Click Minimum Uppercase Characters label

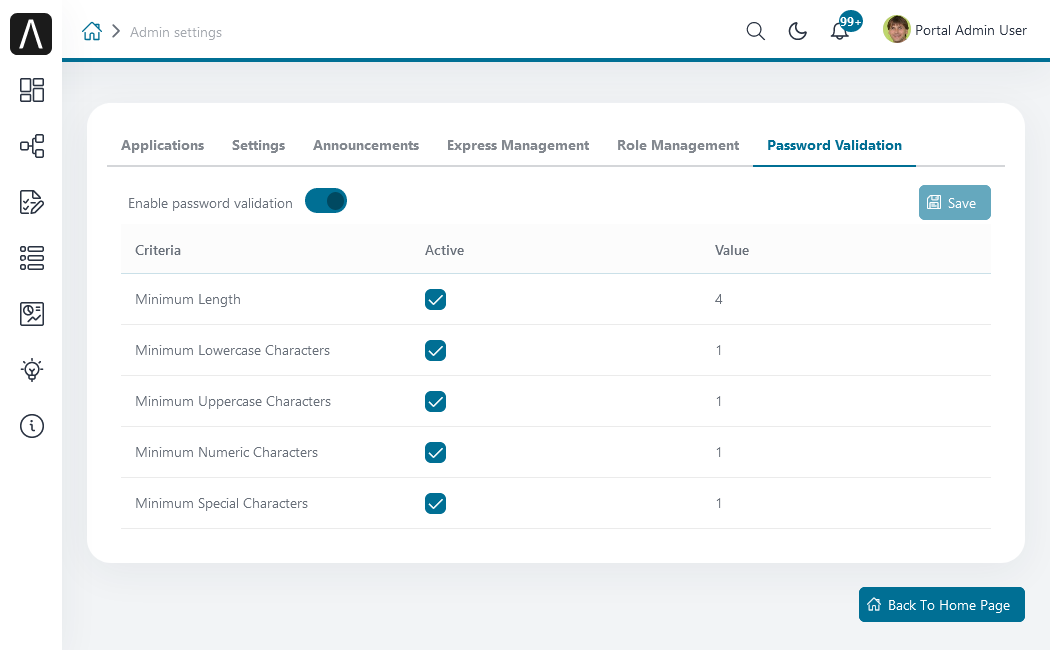(233, 401)
